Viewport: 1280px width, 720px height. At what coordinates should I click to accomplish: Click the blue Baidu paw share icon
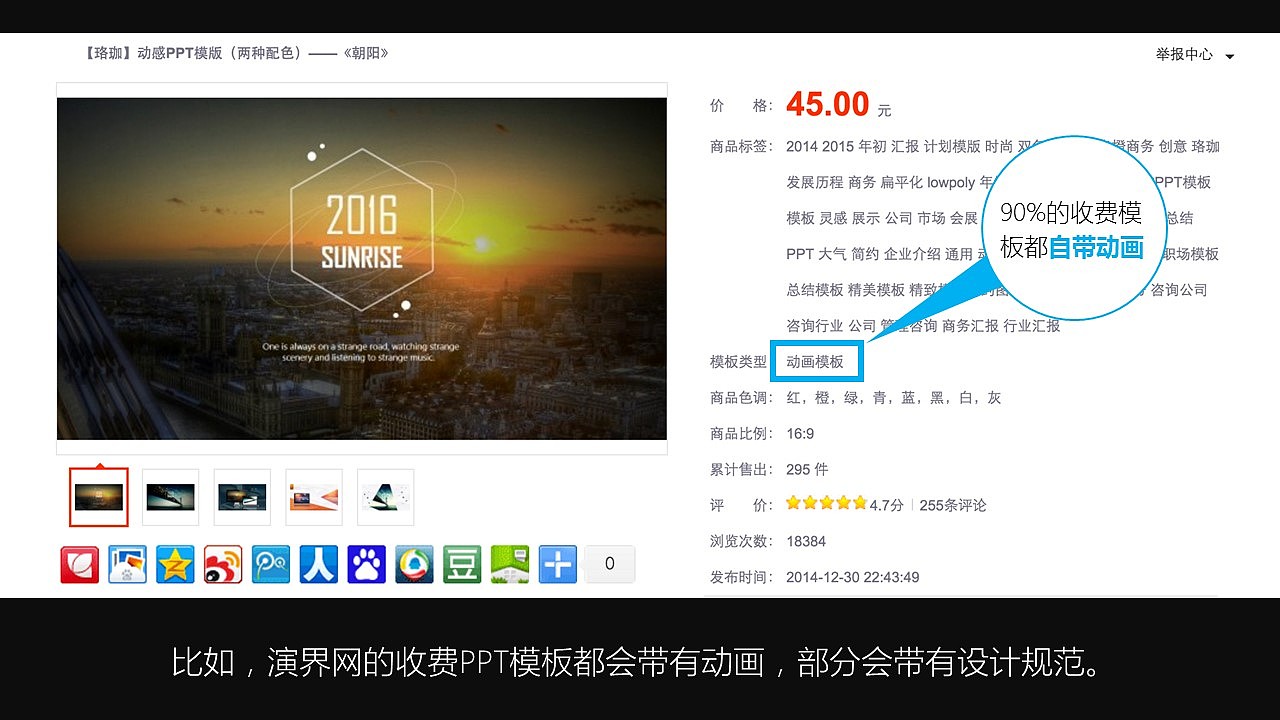[366, 563]
